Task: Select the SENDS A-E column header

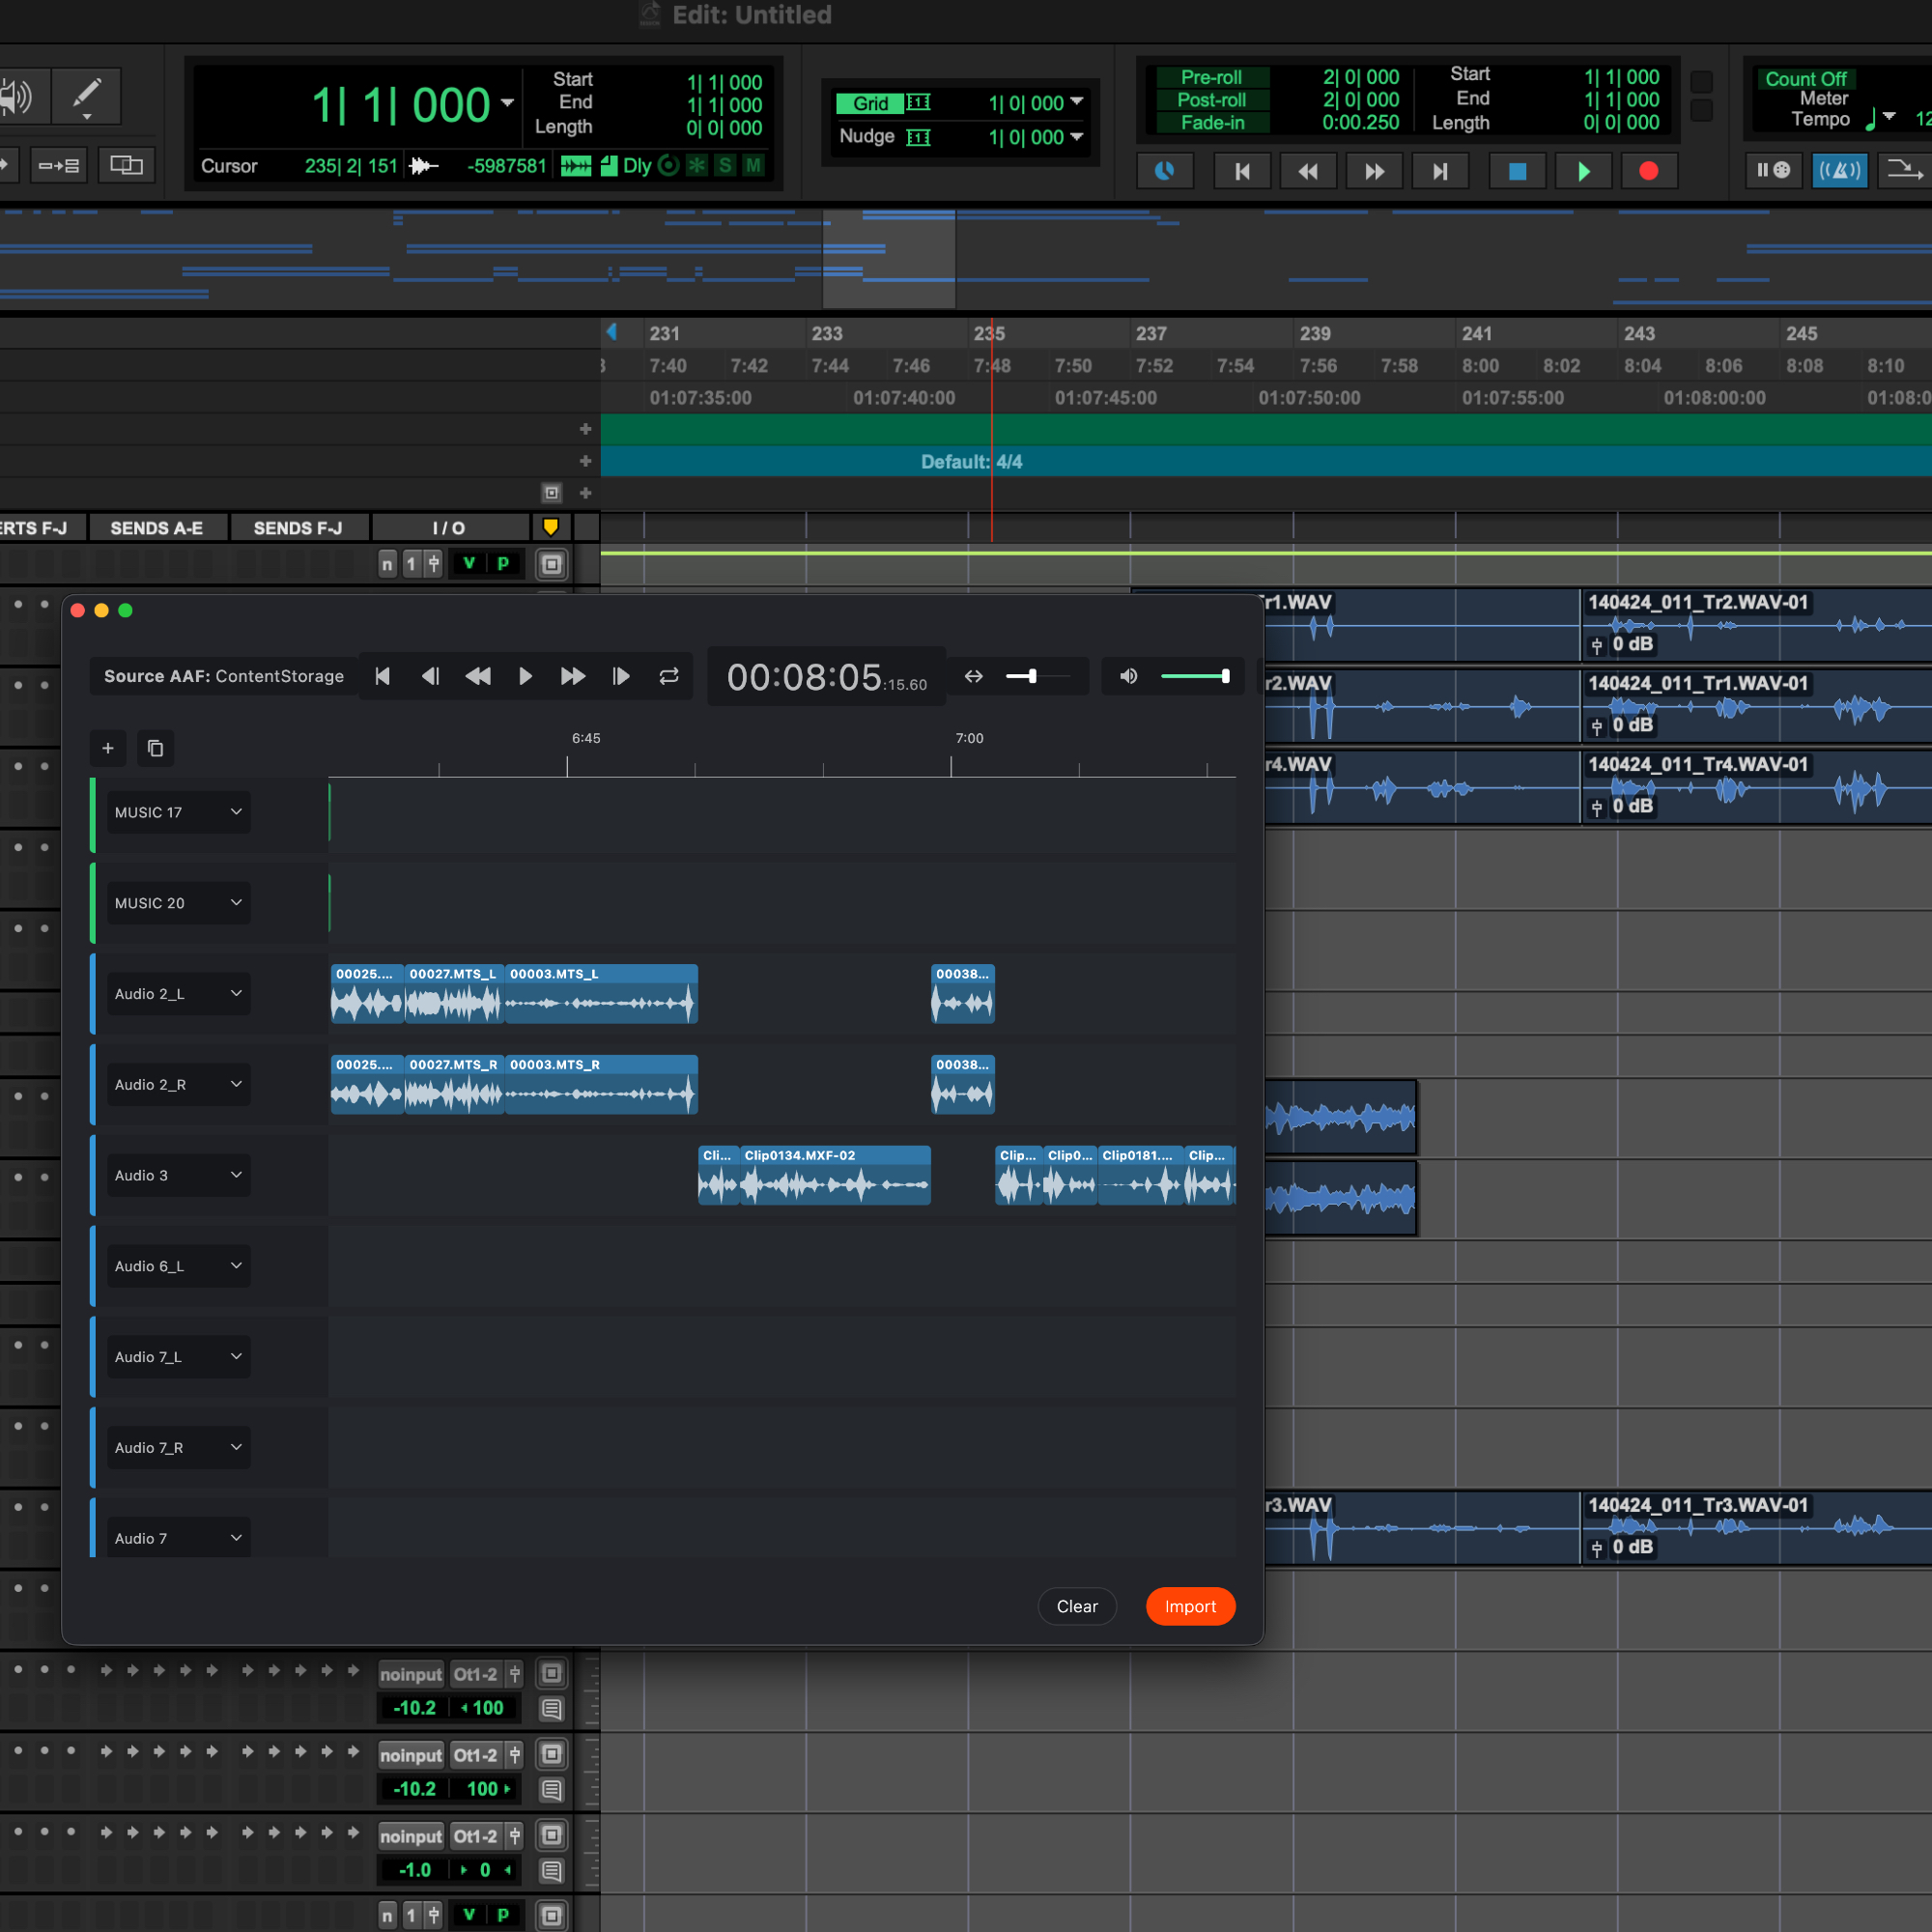Action: click(157, 528)
